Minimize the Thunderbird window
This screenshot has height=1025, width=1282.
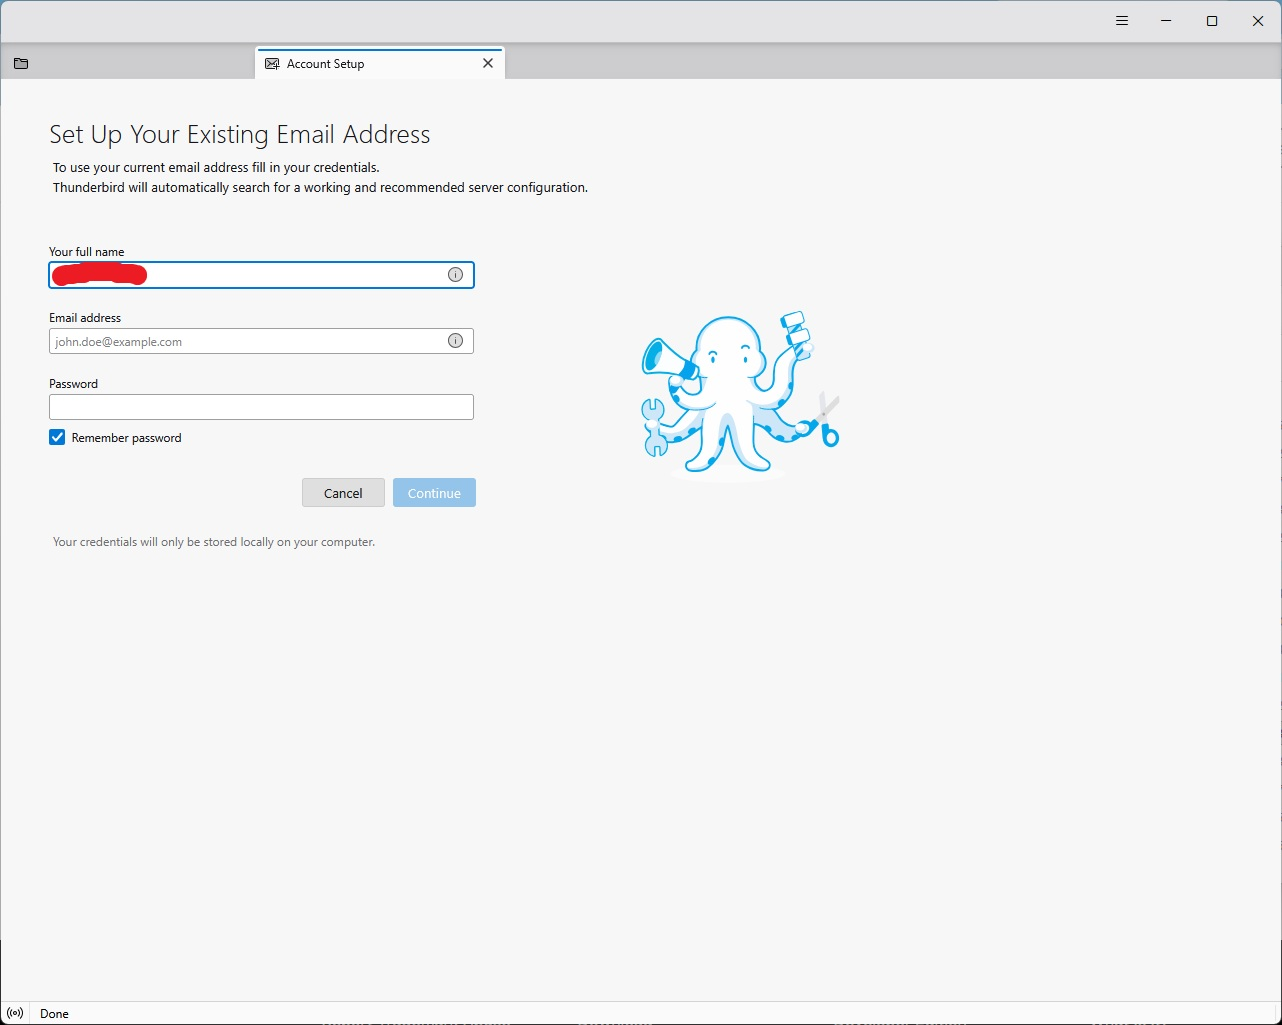point(1166,21)
